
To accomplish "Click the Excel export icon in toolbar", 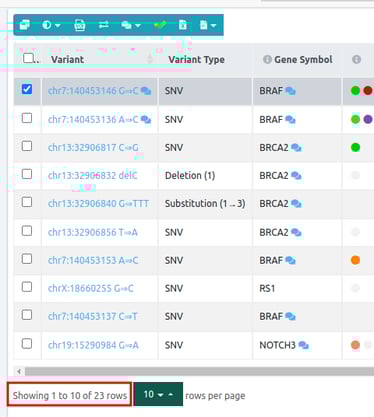I will (183, 25).
